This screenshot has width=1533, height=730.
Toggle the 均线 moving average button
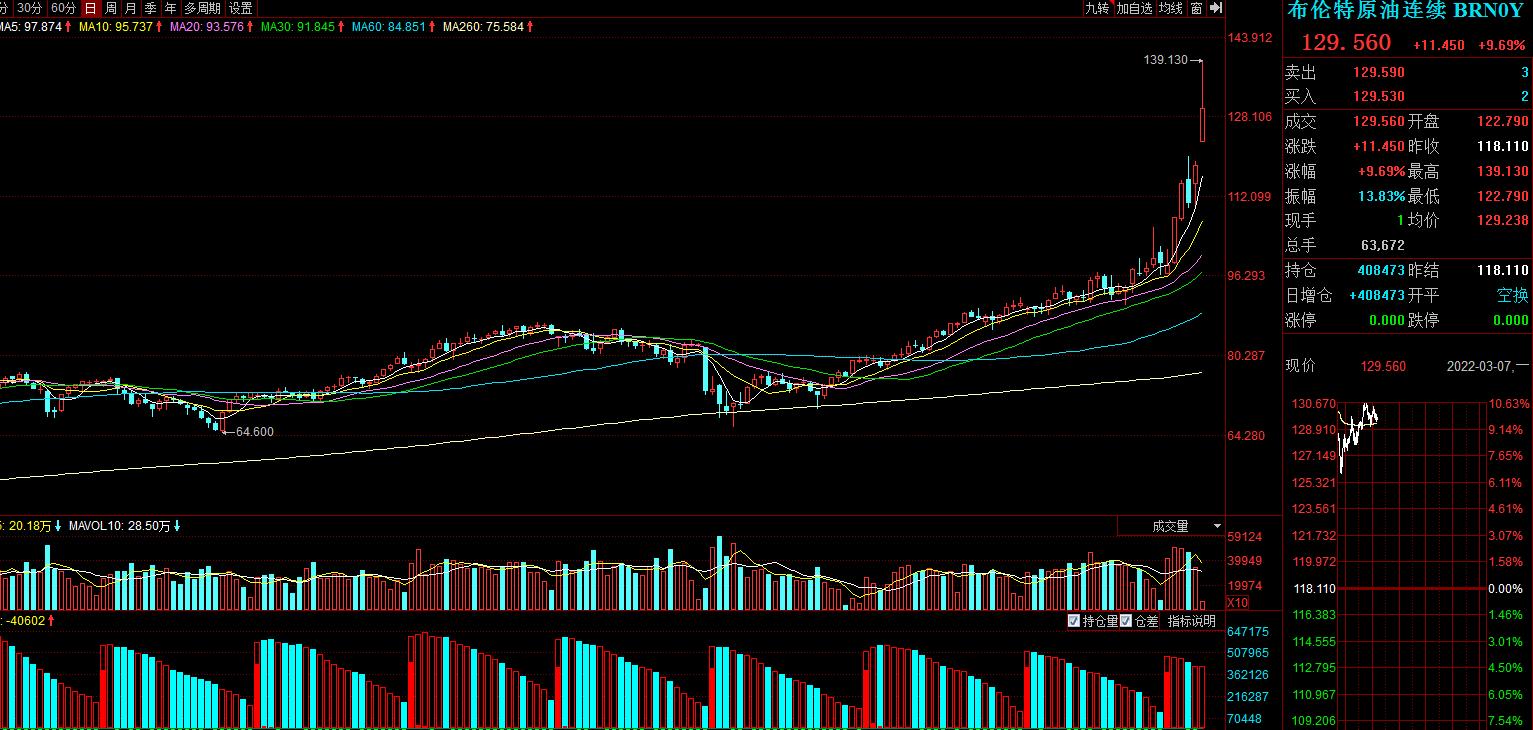1171,8
